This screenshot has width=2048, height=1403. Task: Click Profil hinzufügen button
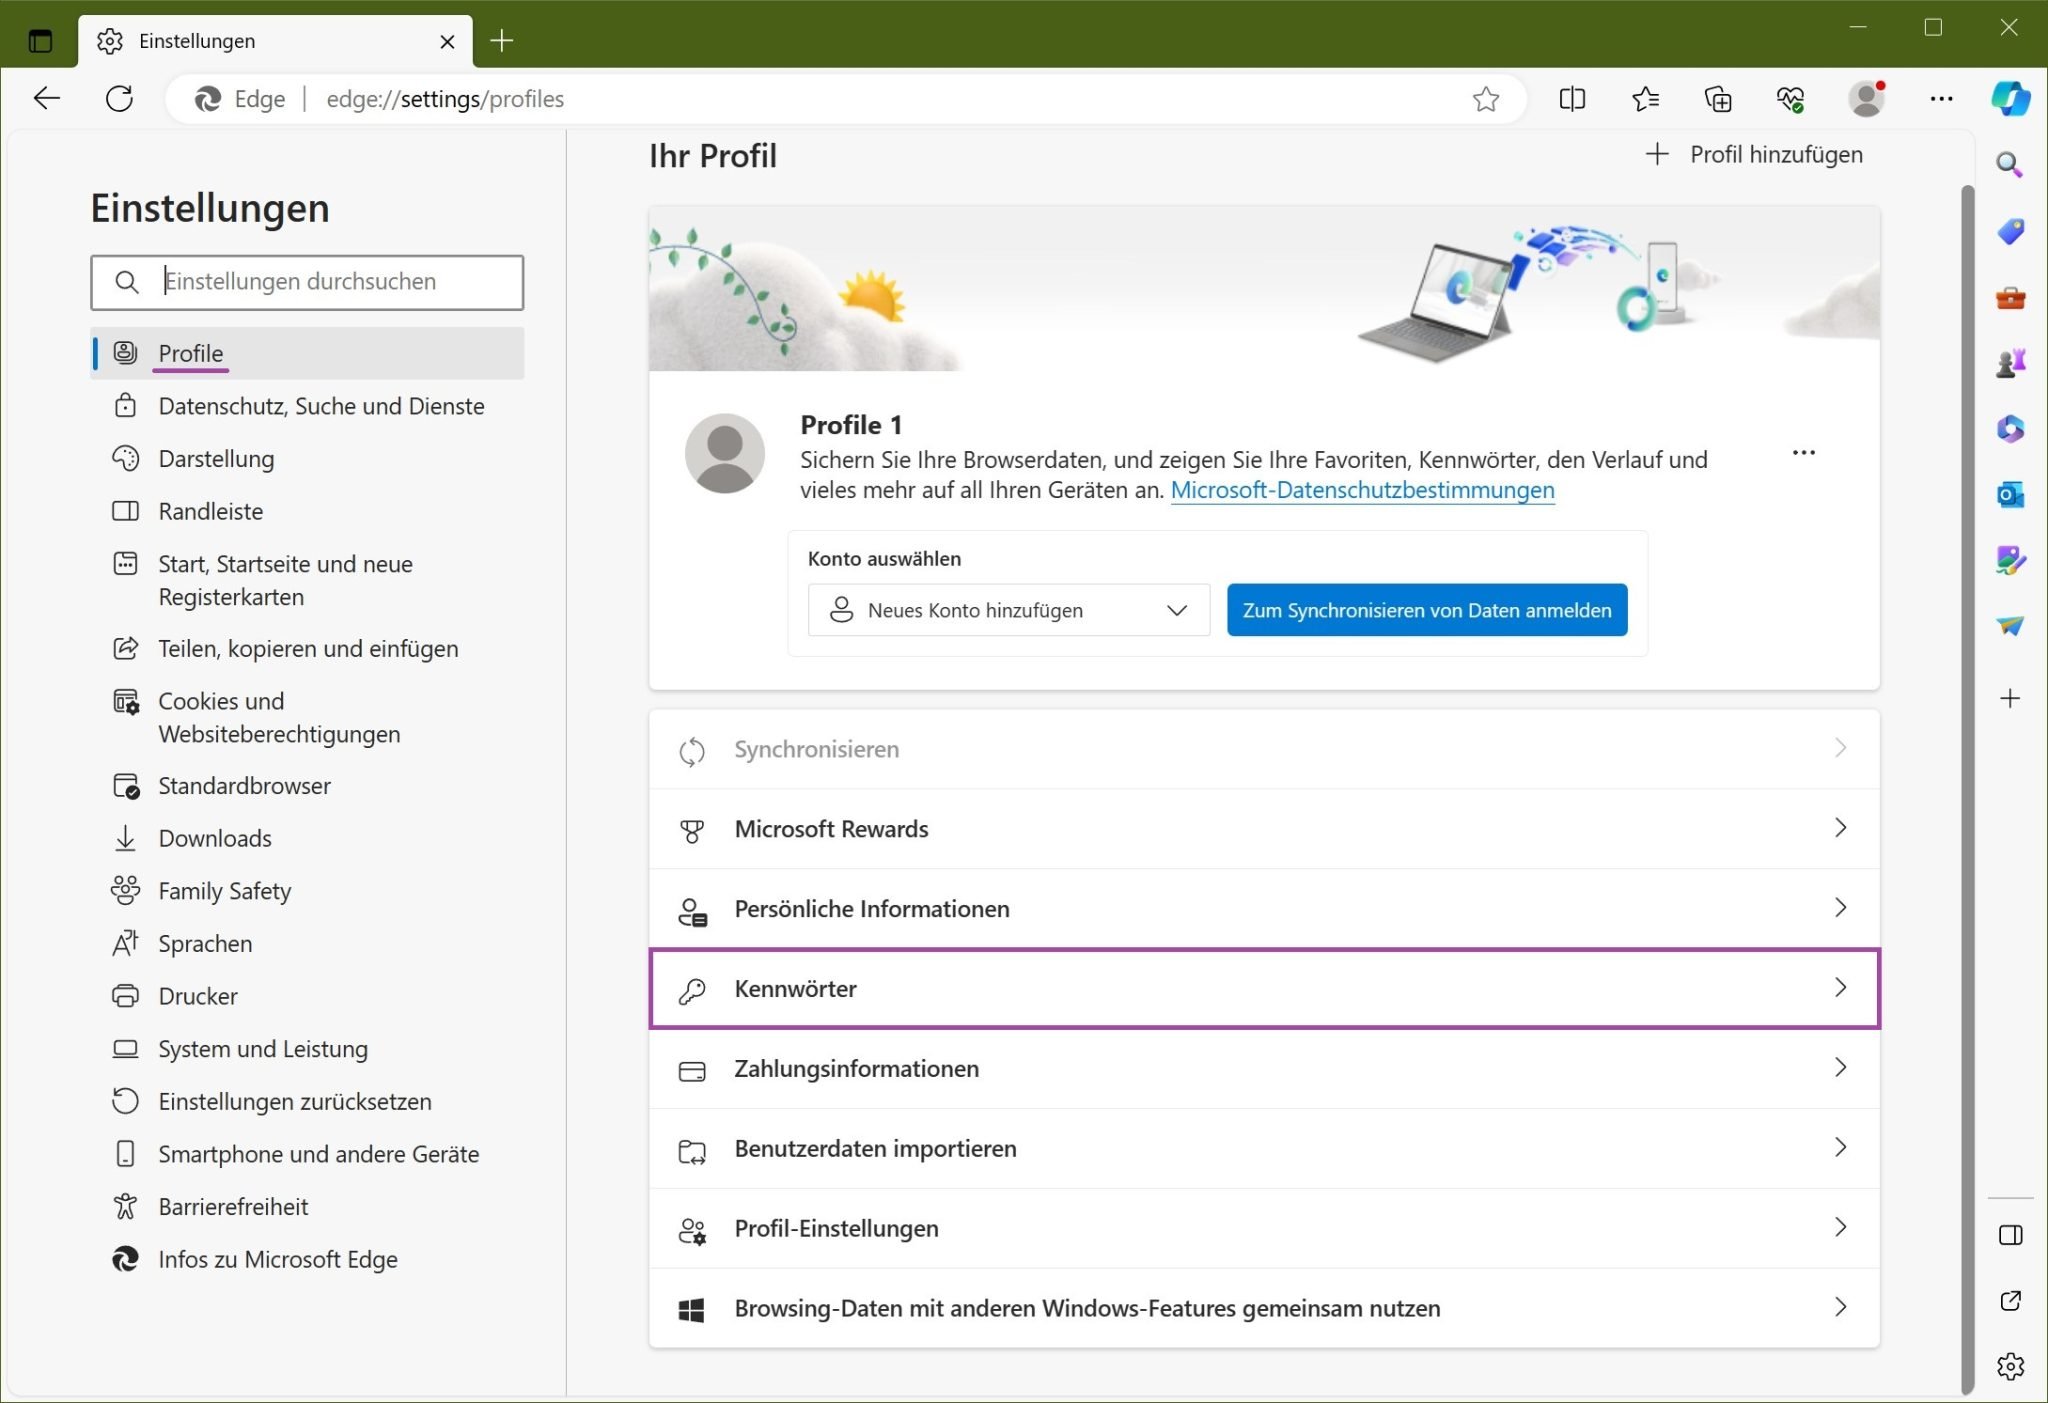(x=1755, y=155)
